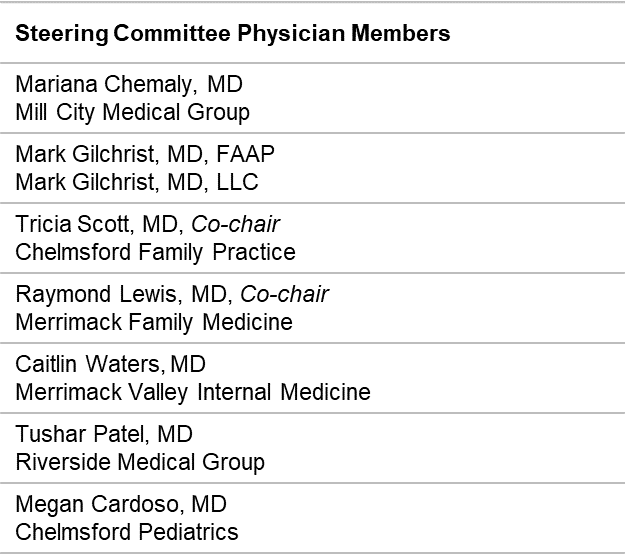The image size is (626, 560).
Task: Select Tricia Scott, MD name
Action: pos(99,224)
